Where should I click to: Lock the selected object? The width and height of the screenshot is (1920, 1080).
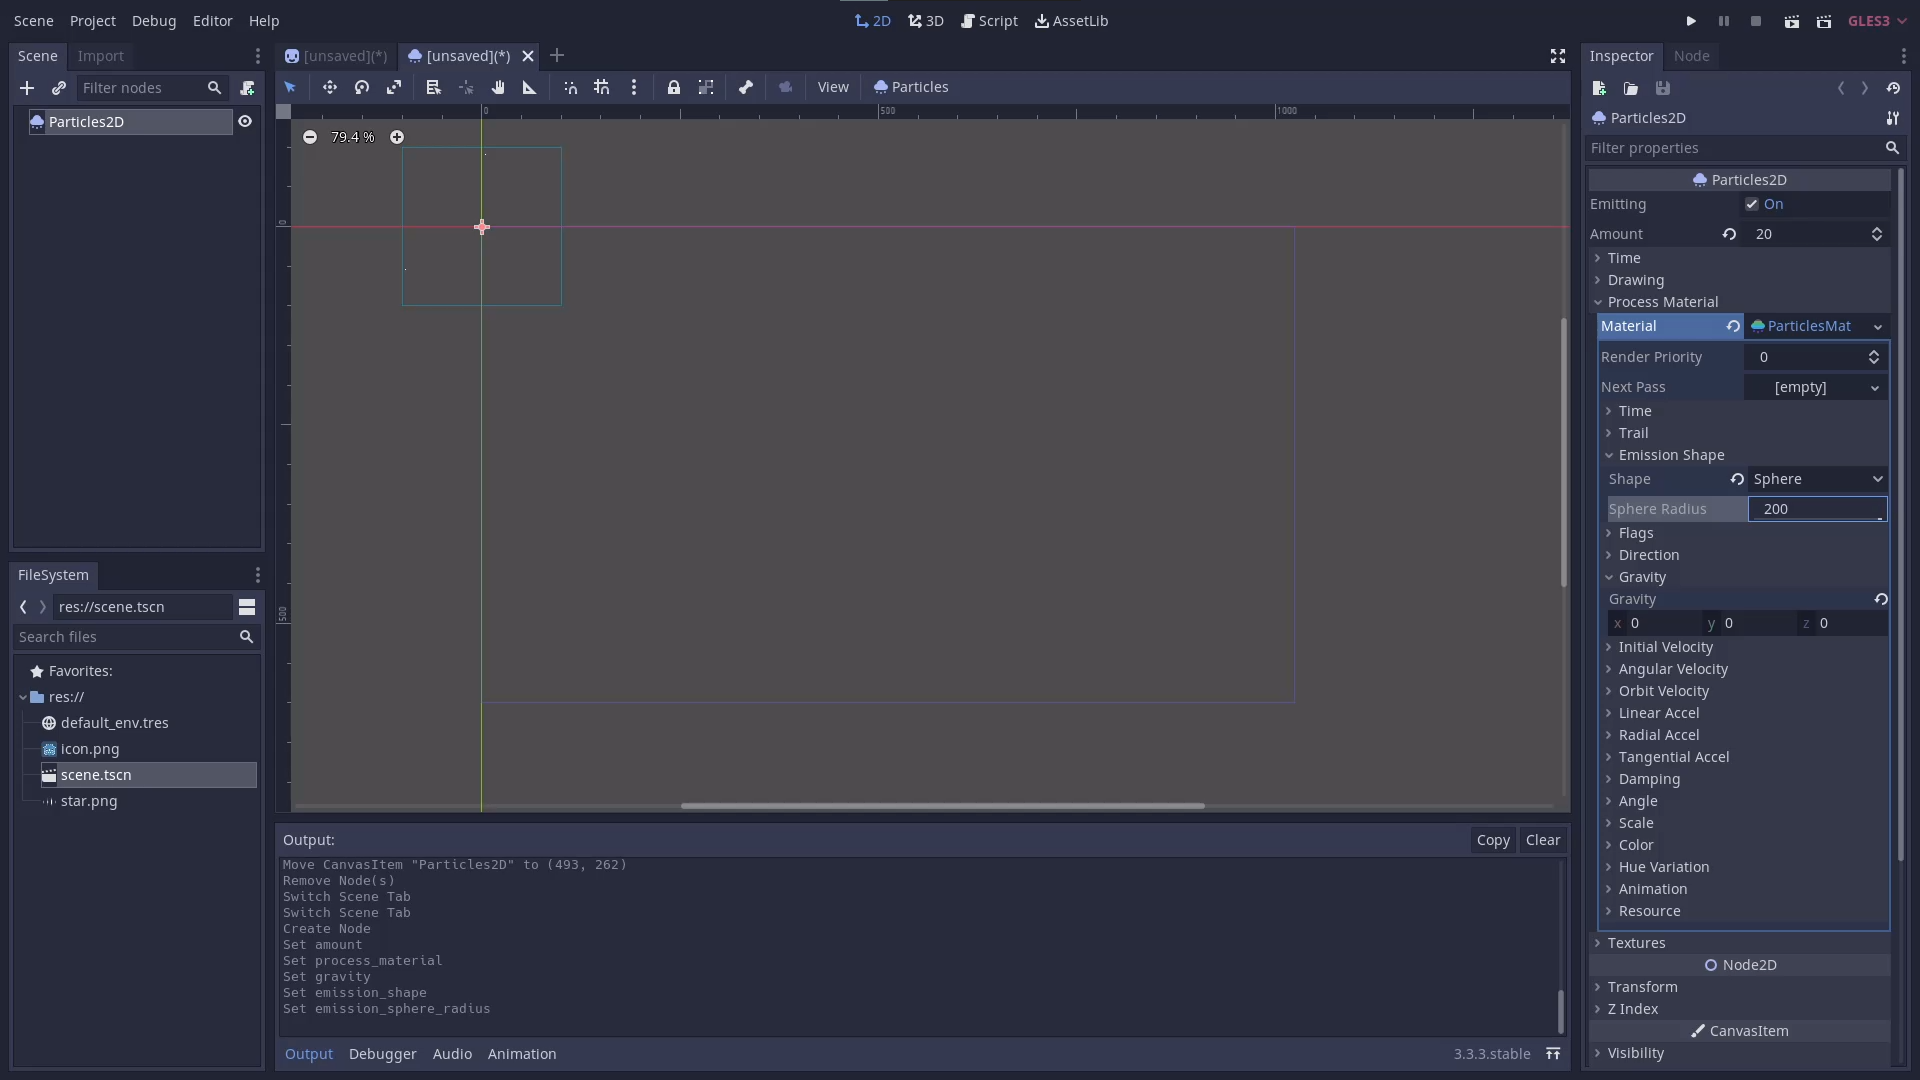(x=674, y=87)
